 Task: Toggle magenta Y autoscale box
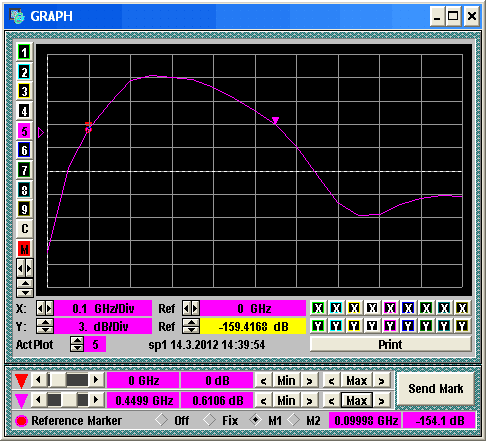point(390,326)
